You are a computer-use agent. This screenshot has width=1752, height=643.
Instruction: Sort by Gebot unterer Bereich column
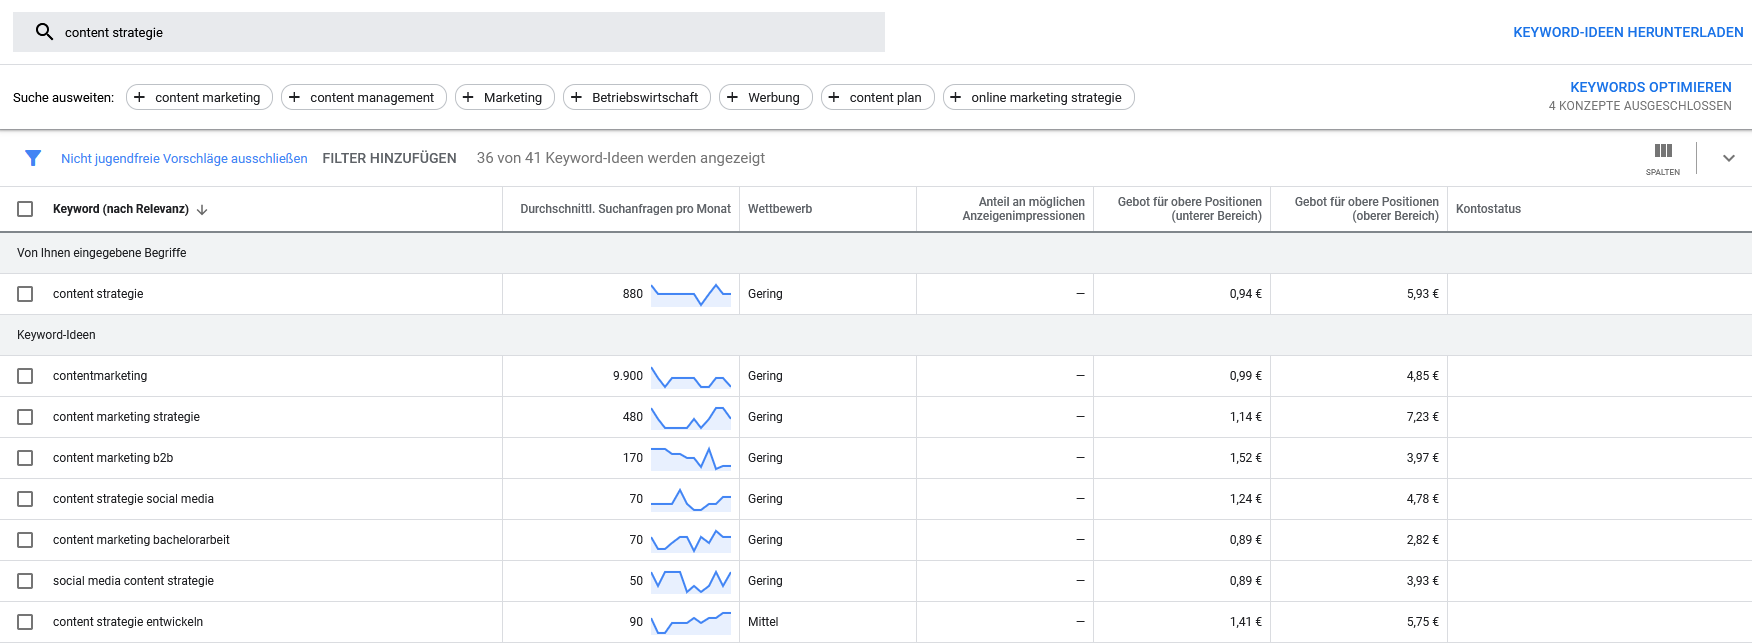point(1189,209)
